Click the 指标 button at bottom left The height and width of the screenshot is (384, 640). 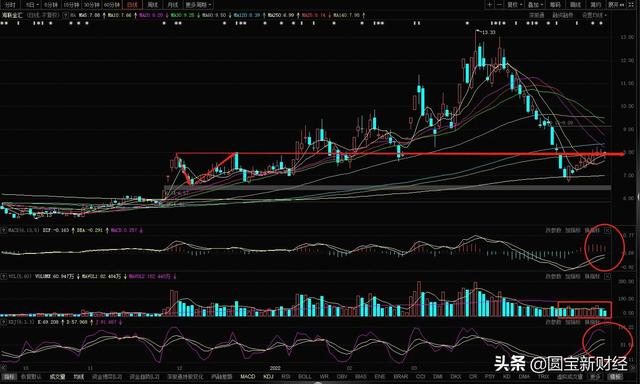[9, 377]
